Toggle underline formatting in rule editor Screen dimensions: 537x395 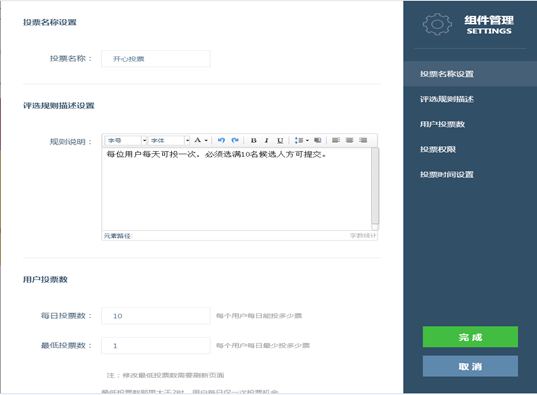click(280, 140)
